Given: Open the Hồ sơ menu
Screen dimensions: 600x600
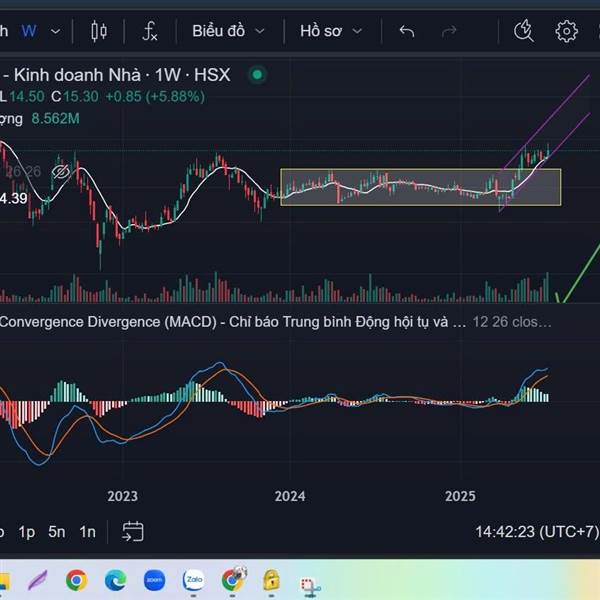Looking at the screenshot, I should coord(321,31).
